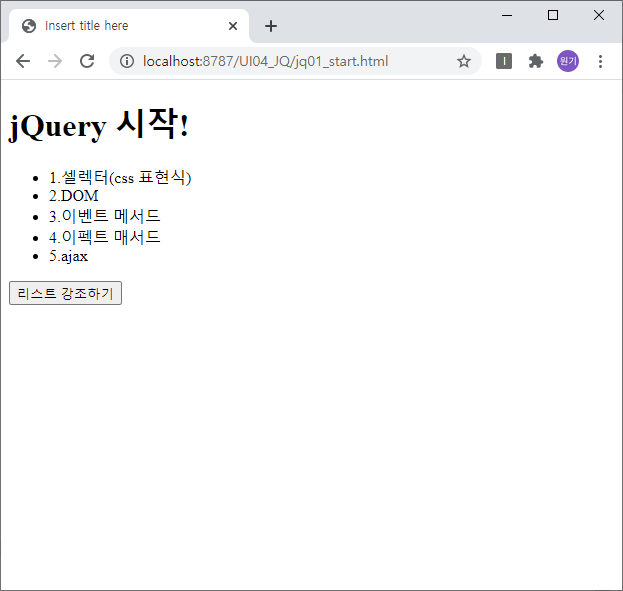The width and height of the screenshot is (623, 591).
Task: Close the 'Insert title here' tab
Action: pos(233,26)
